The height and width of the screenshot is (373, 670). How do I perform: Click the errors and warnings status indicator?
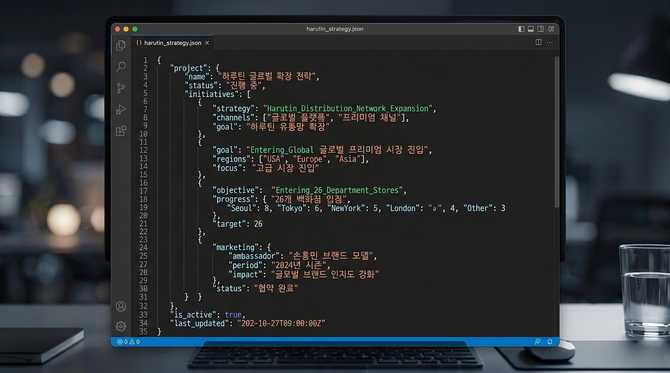pyautogui.click(x=129, y=342)
